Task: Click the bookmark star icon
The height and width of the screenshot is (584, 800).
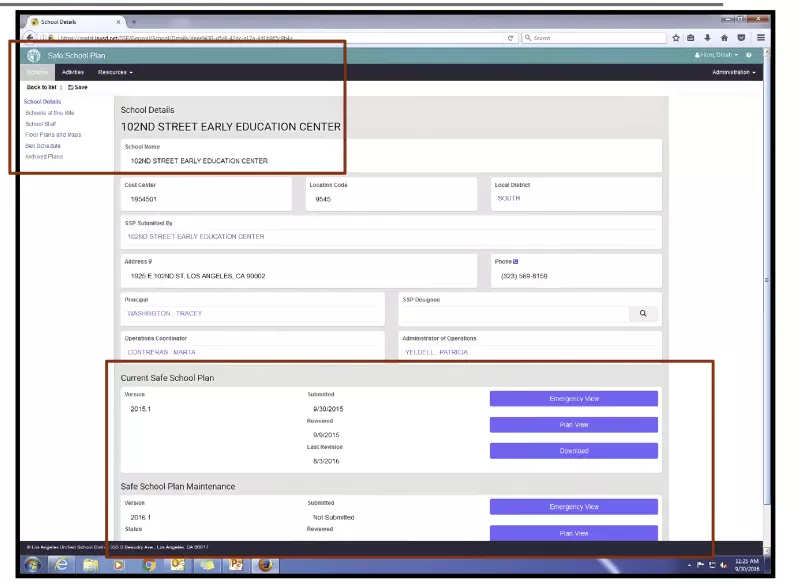Action: click(x=676, y=38)
